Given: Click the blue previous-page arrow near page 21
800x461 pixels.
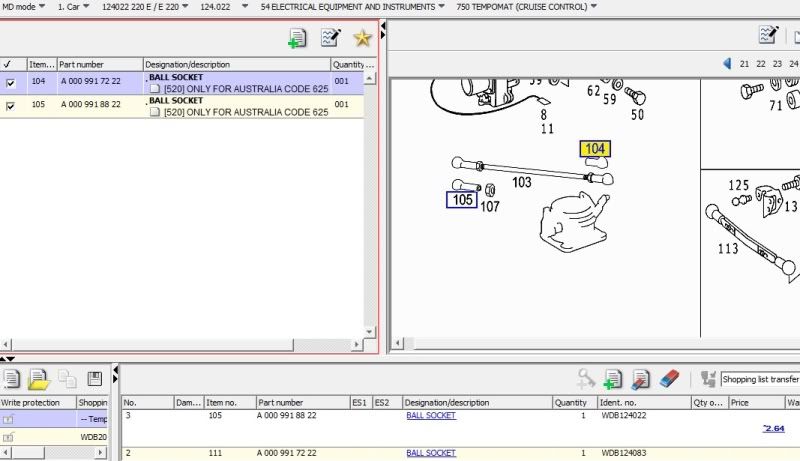Looking at the screenshot, I should [727, 64].
